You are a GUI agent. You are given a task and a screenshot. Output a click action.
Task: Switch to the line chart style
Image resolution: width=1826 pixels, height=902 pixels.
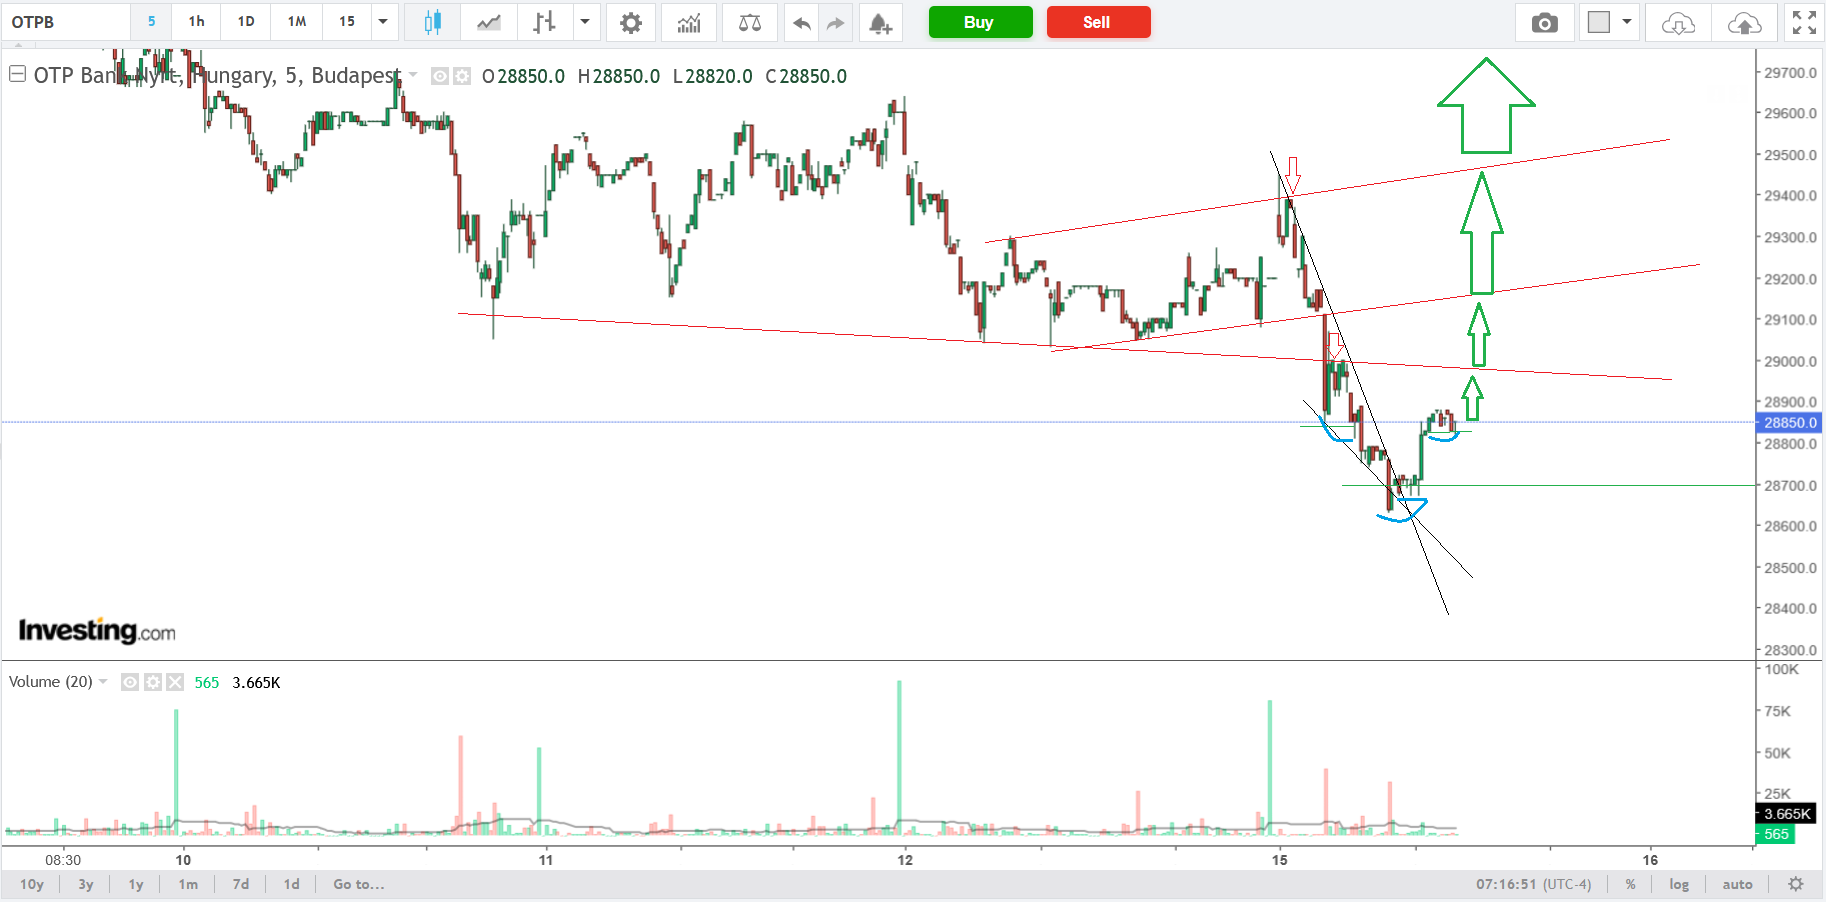click(489, 22)
